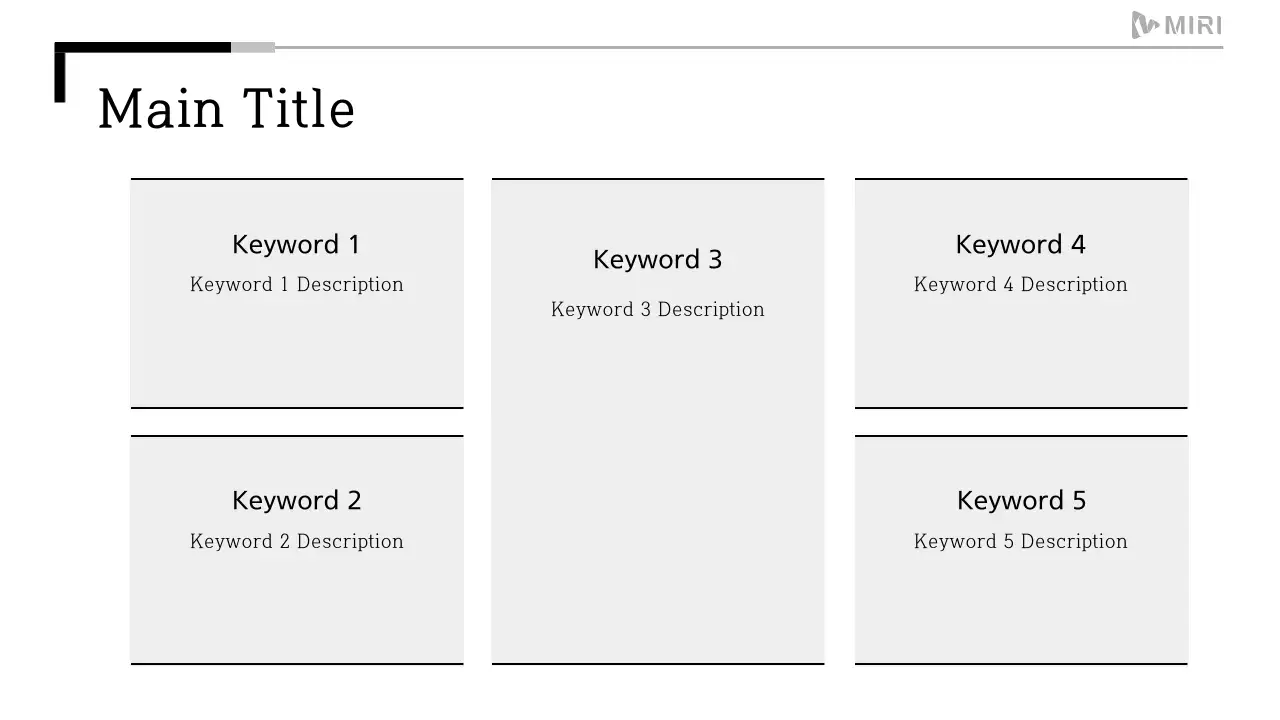The image size is (1280, 720).
Task: Select the Keyword 5 heading
Action: (1021, 501)
